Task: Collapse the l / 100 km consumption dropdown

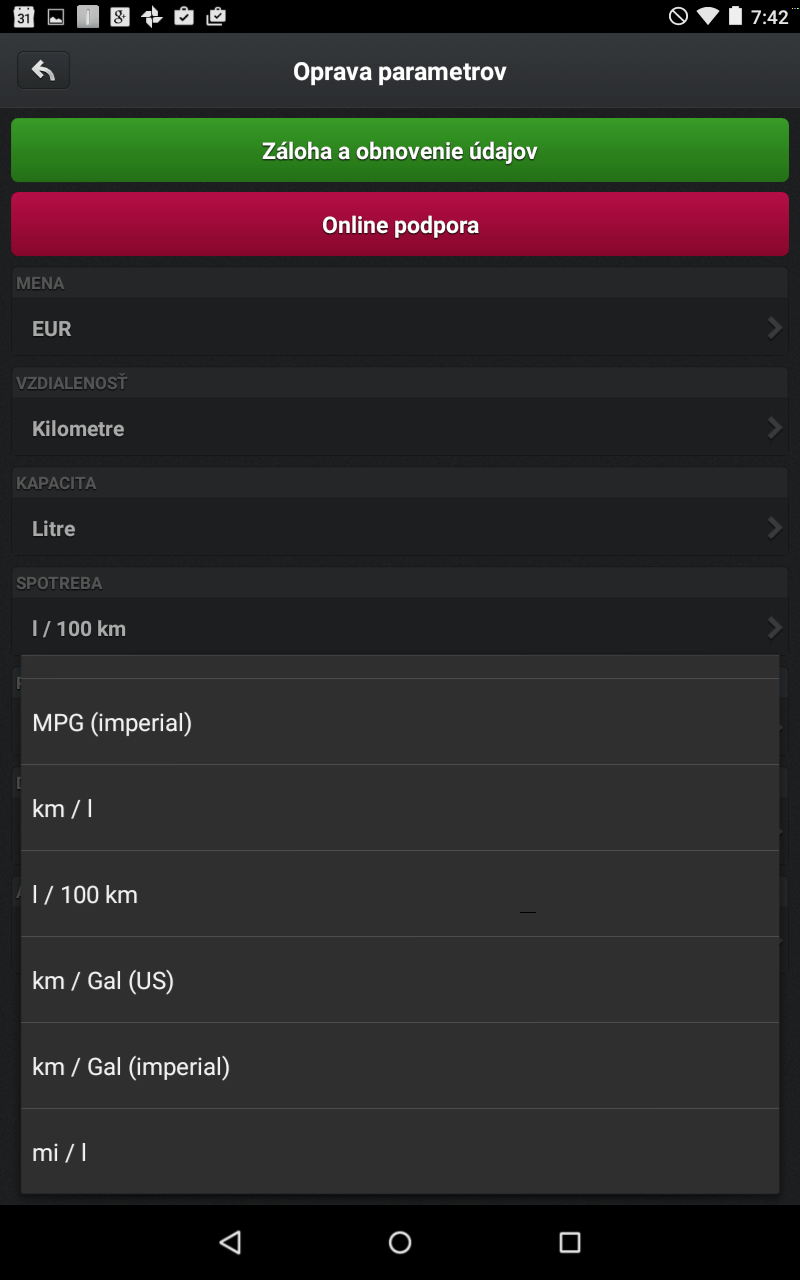Action: [x=400, y=628]
